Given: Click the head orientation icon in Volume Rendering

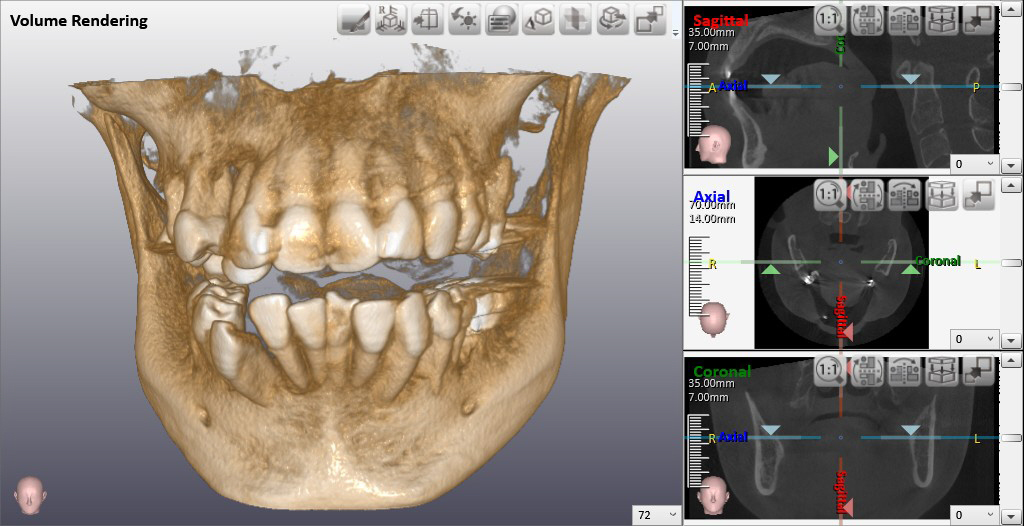Looking at the screenshot, I should click(x=30, y=493).
